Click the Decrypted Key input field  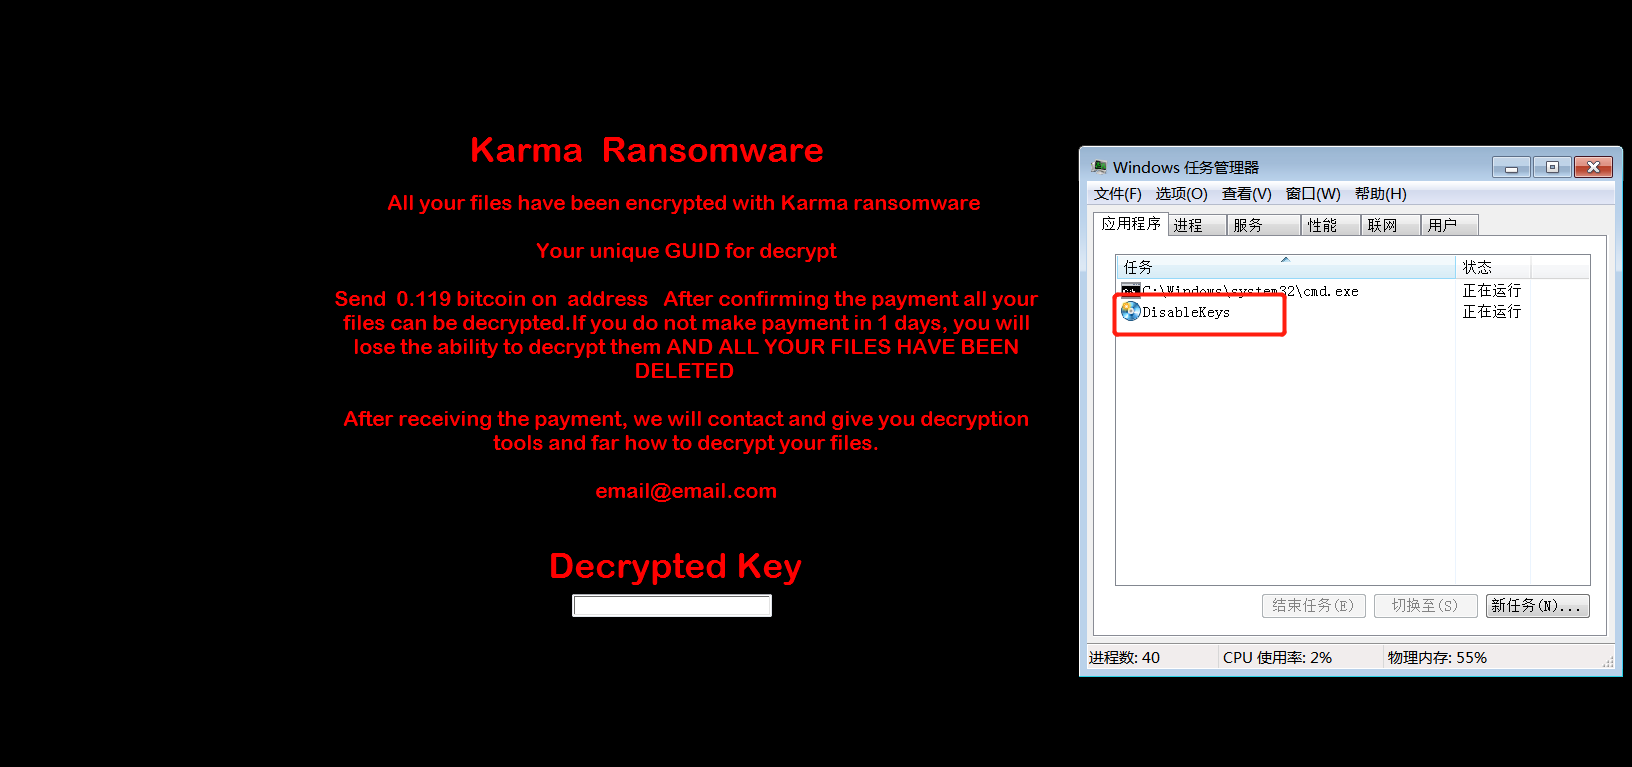click(672, 606)
